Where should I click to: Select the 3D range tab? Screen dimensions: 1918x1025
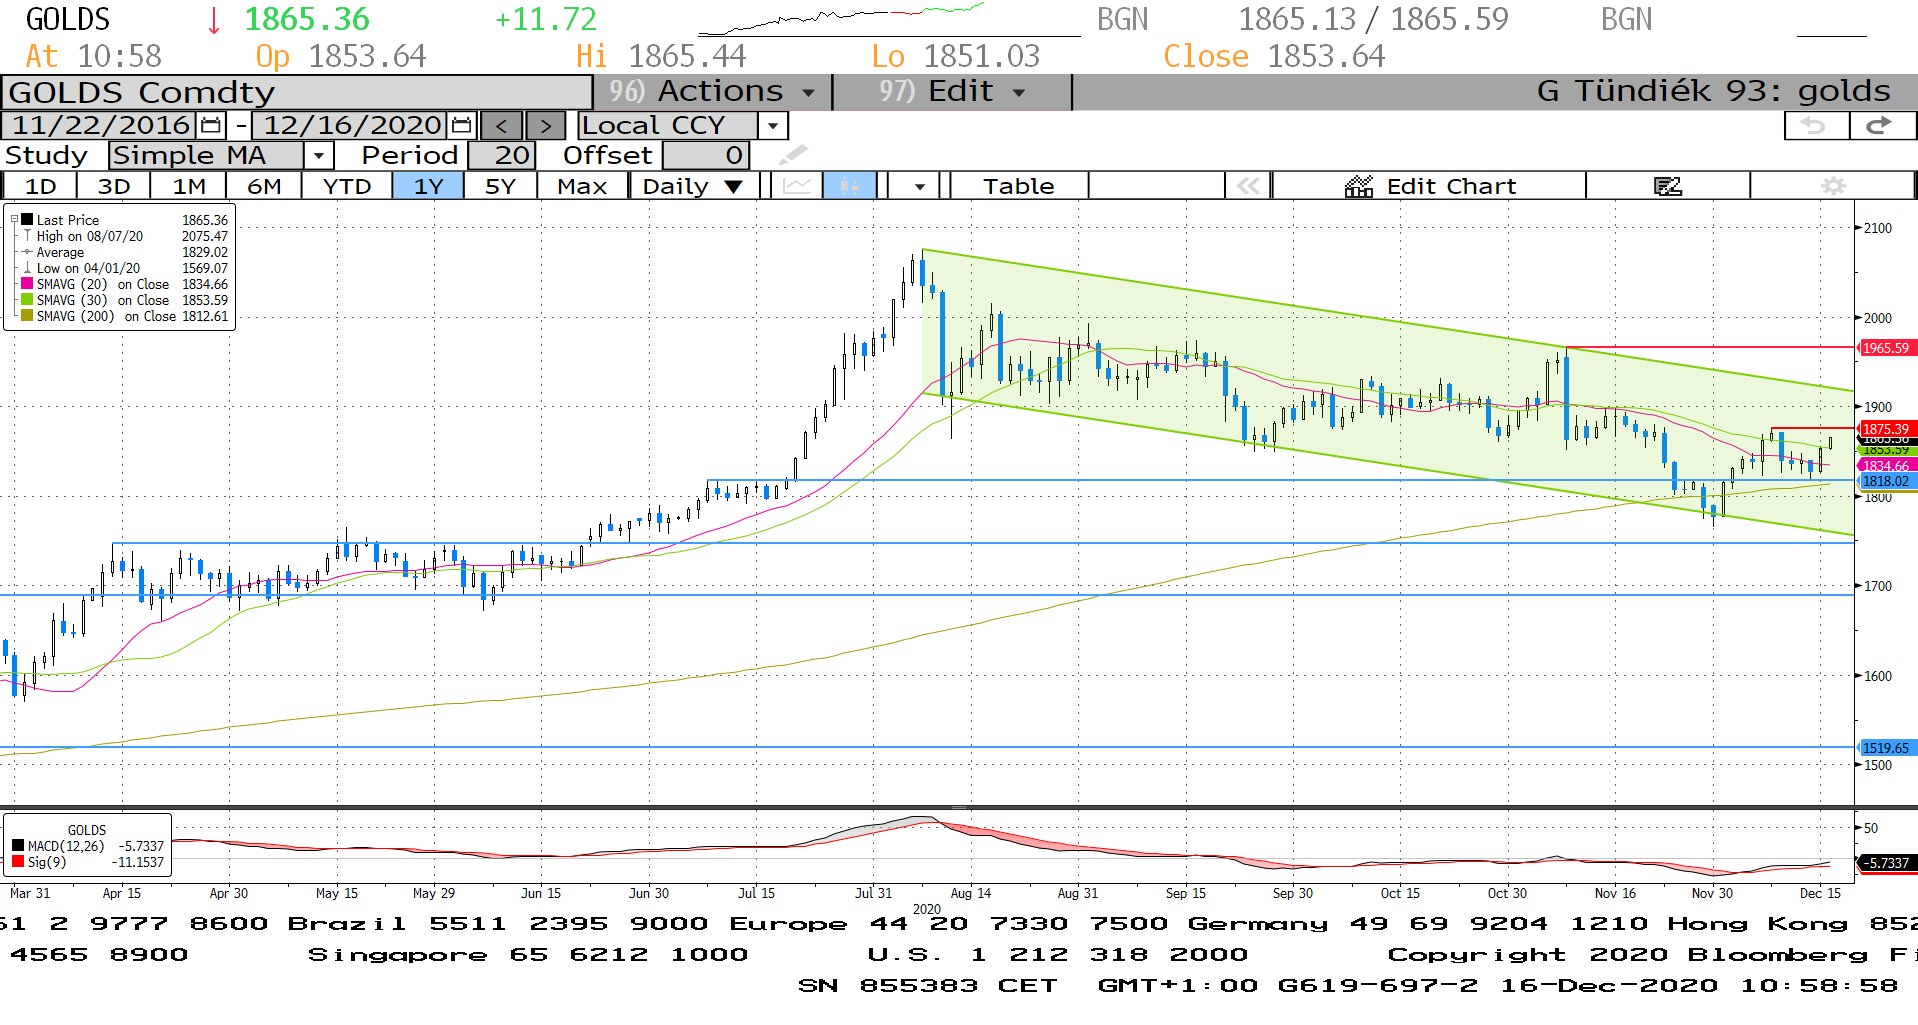coord(113,186)
